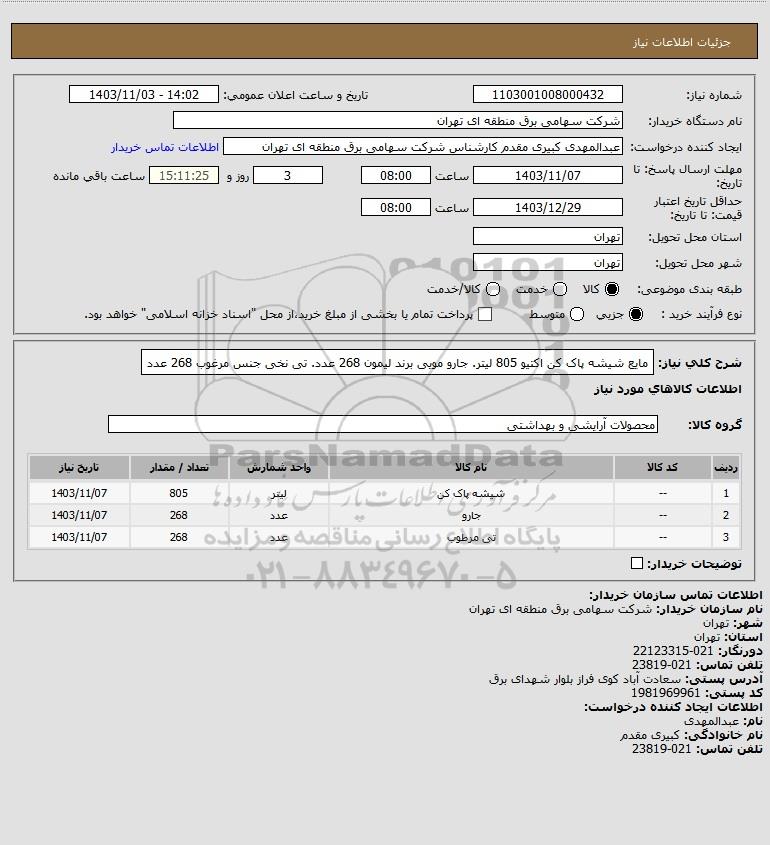Click the goods group محصولات آرایشی و بهداشتی field

pos(383,425)
